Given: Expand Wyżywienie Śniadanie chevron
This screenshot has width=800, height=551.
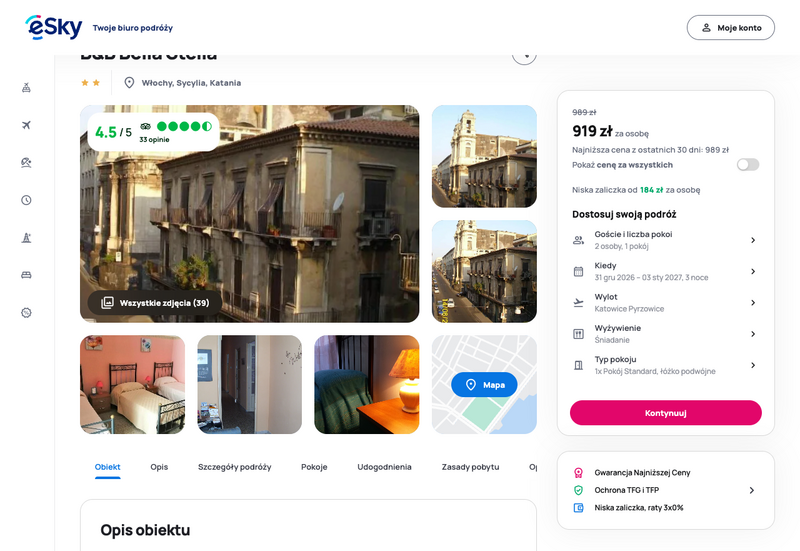Looking at the screenshot, I should [x=753, y=334].
